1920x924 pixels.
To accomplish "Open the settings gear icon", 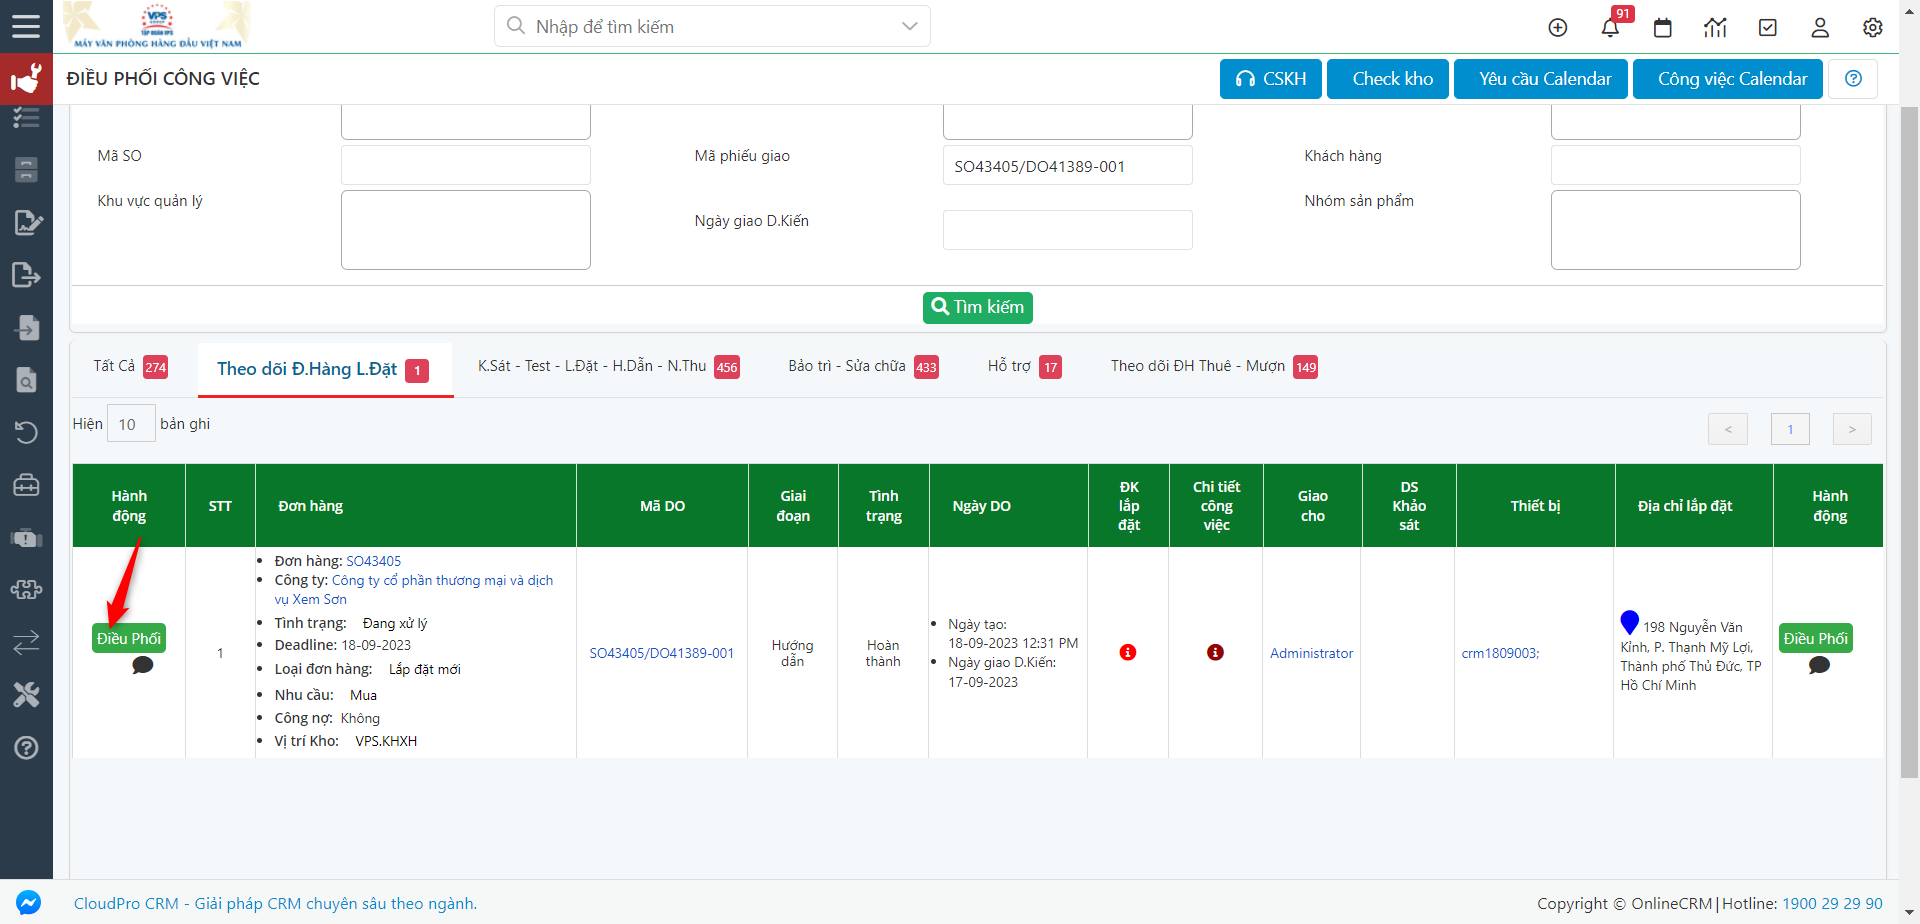I will click(x=1873, y=27).
